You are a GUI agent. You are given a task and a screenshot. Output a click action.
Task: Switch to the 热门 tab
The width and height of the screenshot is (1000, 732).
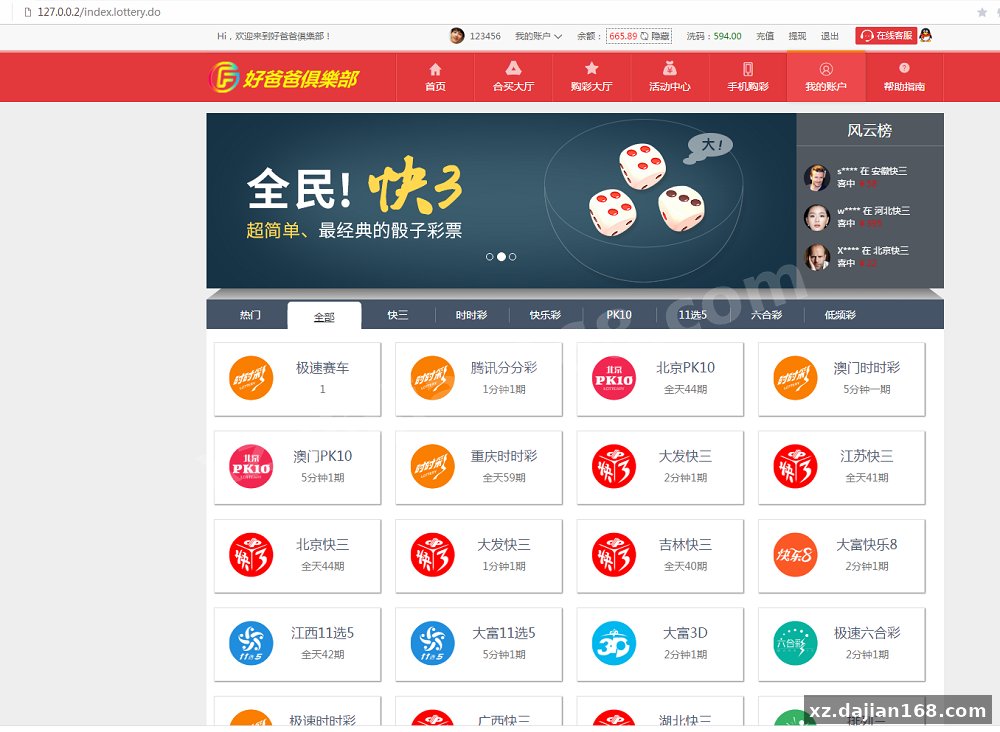(x=250, y=315)
